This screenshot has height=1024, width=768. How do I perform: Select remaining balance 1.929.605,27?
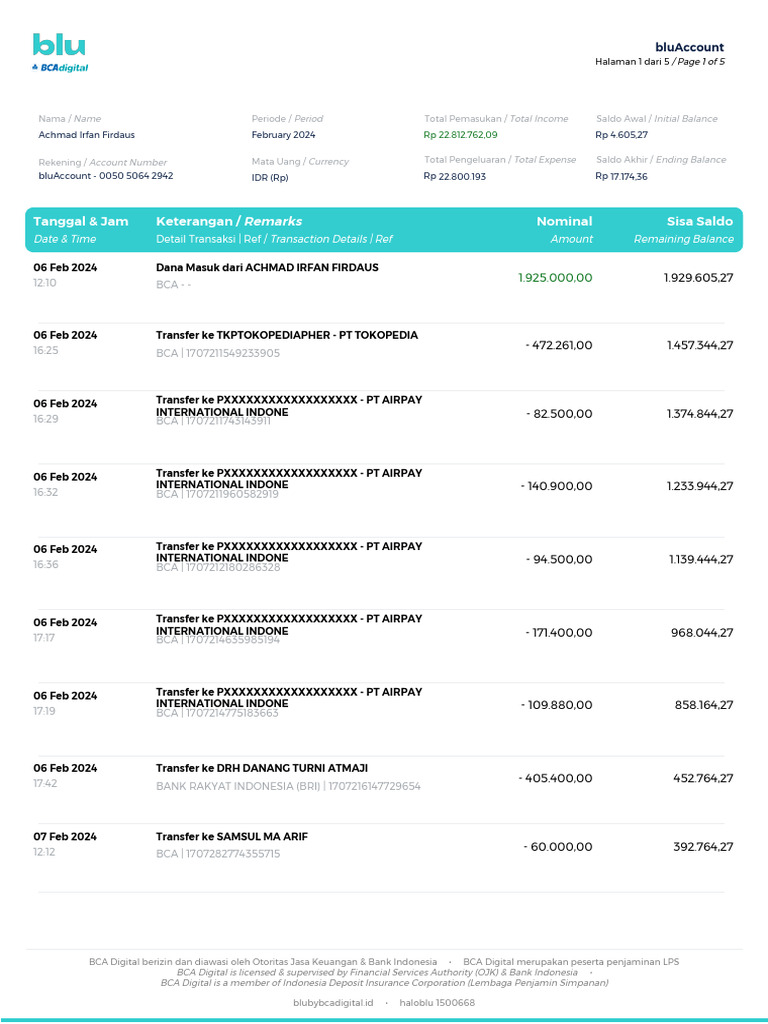point(698,278)
